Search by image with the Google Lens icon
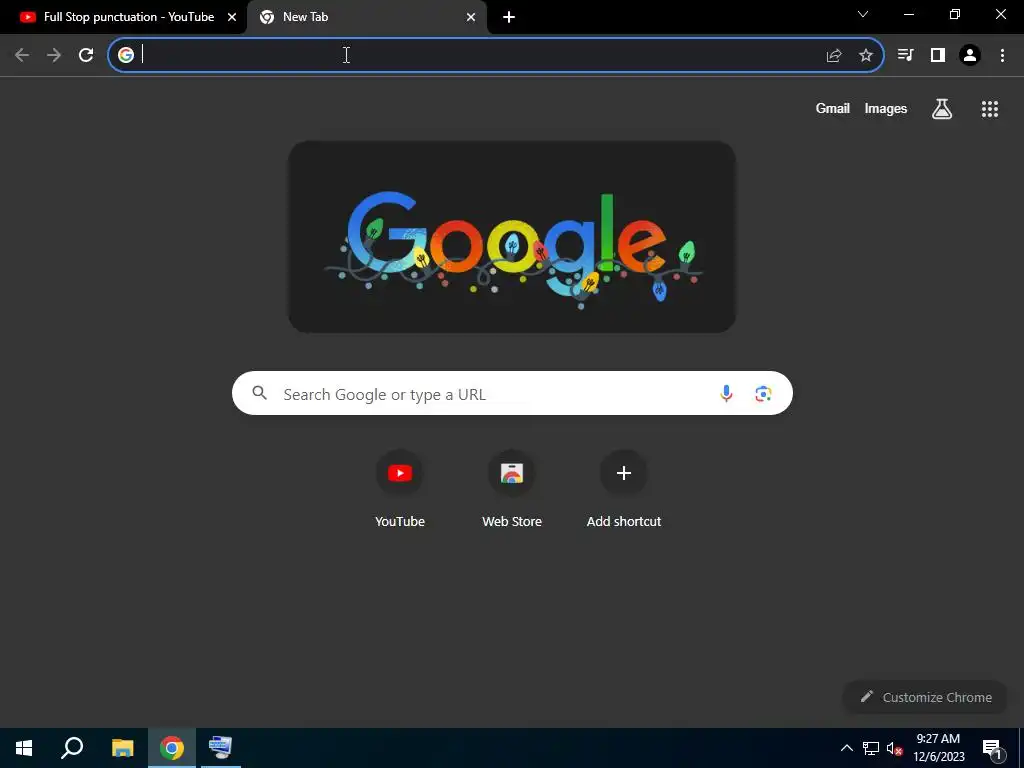The height and width of the screenshot is (768, 1024). click(x=763, y=394)
